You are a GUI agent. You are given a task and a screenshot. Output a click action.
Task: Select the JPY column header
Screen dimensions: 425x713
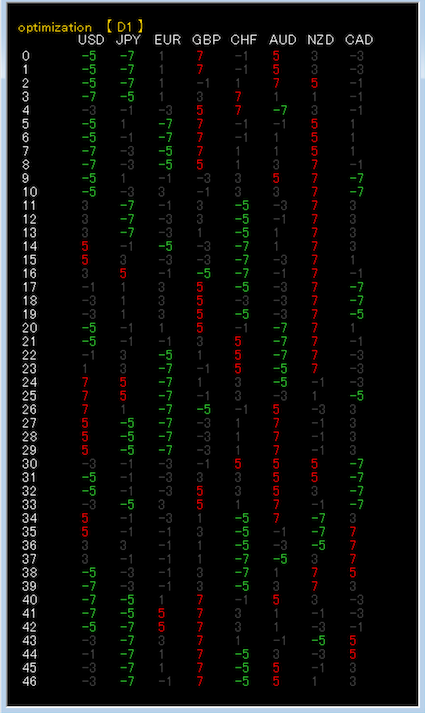click(129, 40)
